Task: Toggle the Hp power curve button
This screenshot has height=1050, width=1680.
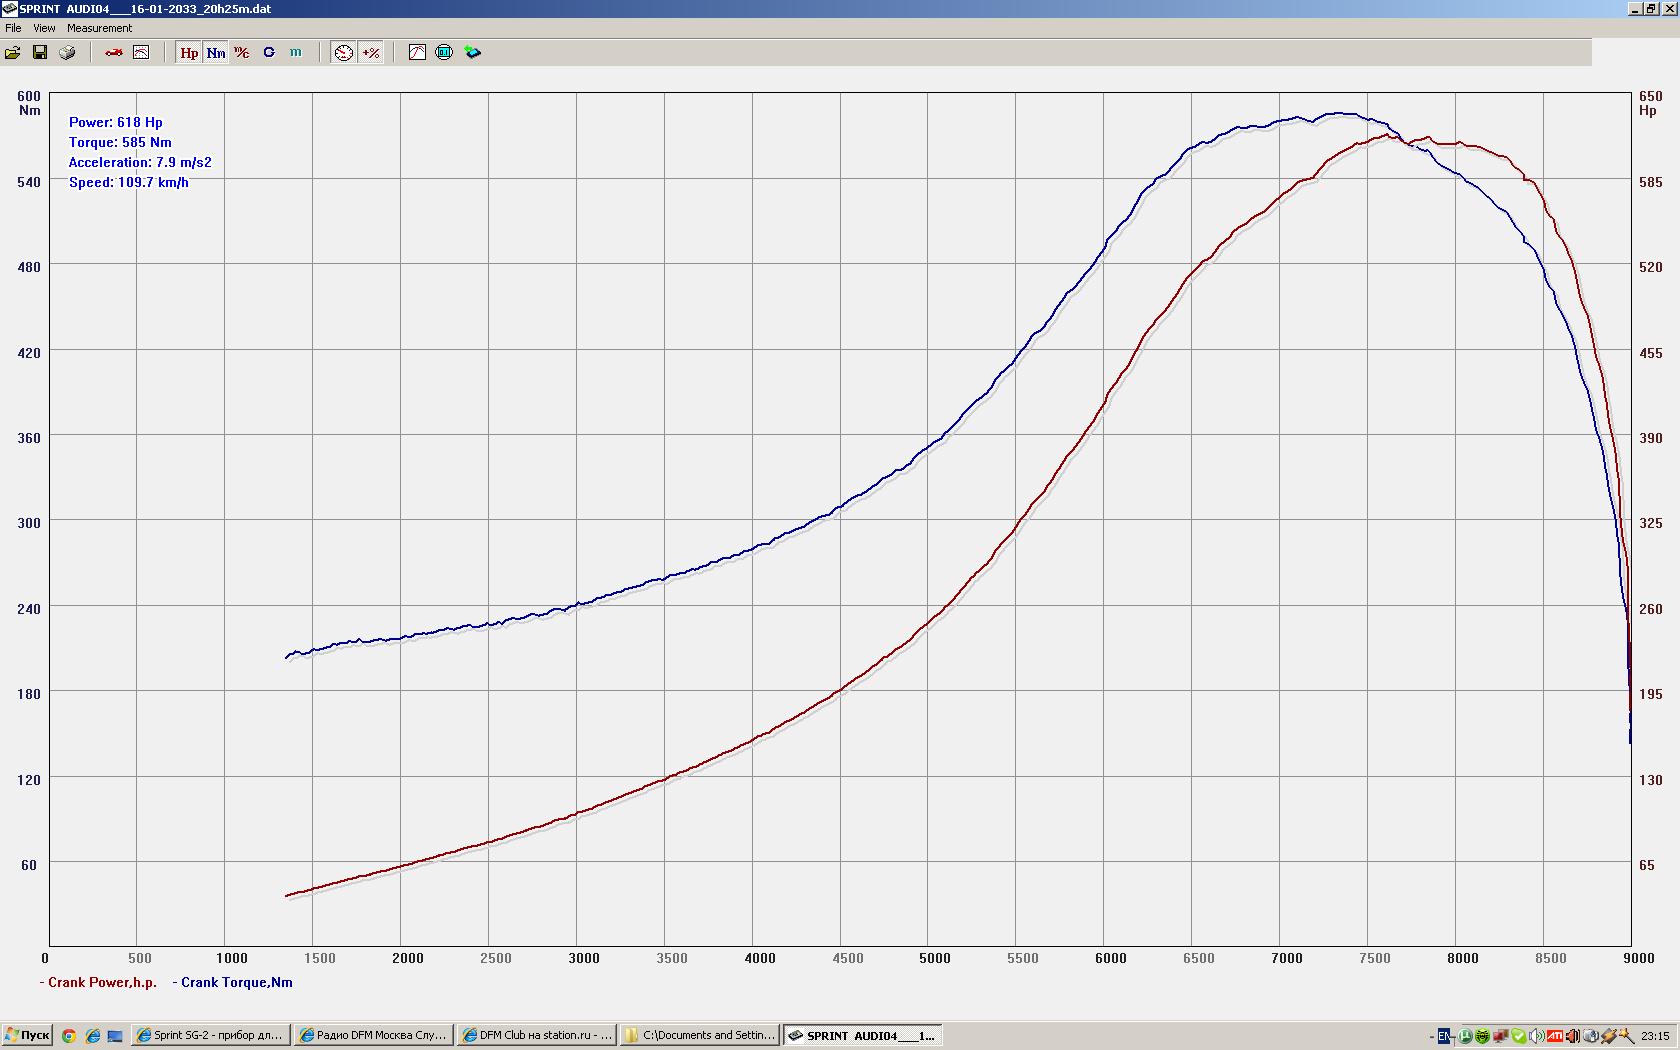Action: point(189,52)
